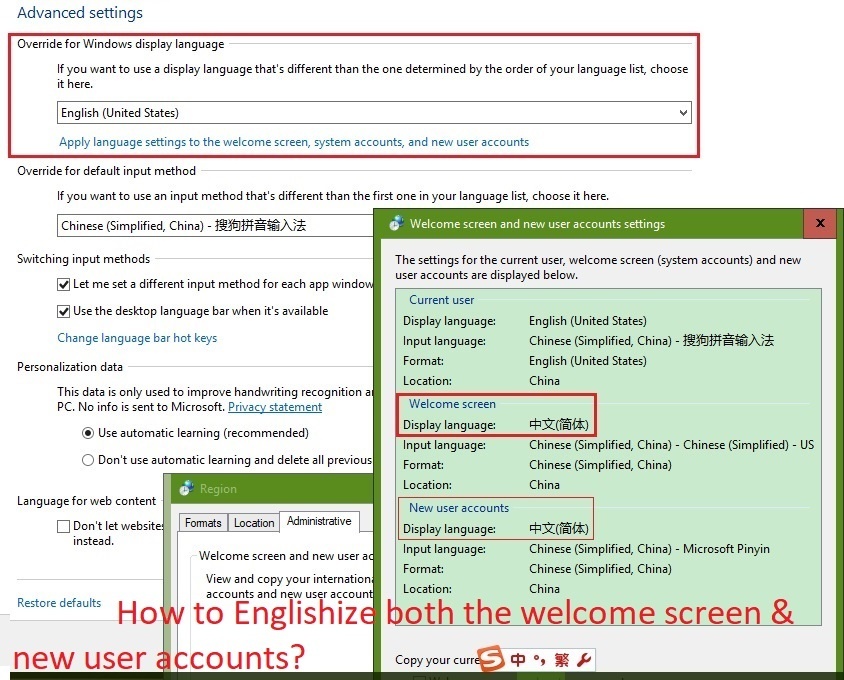Click Microsoft Pinyin input language value
This screenshot has width=844, height=680.
point(649,549)
